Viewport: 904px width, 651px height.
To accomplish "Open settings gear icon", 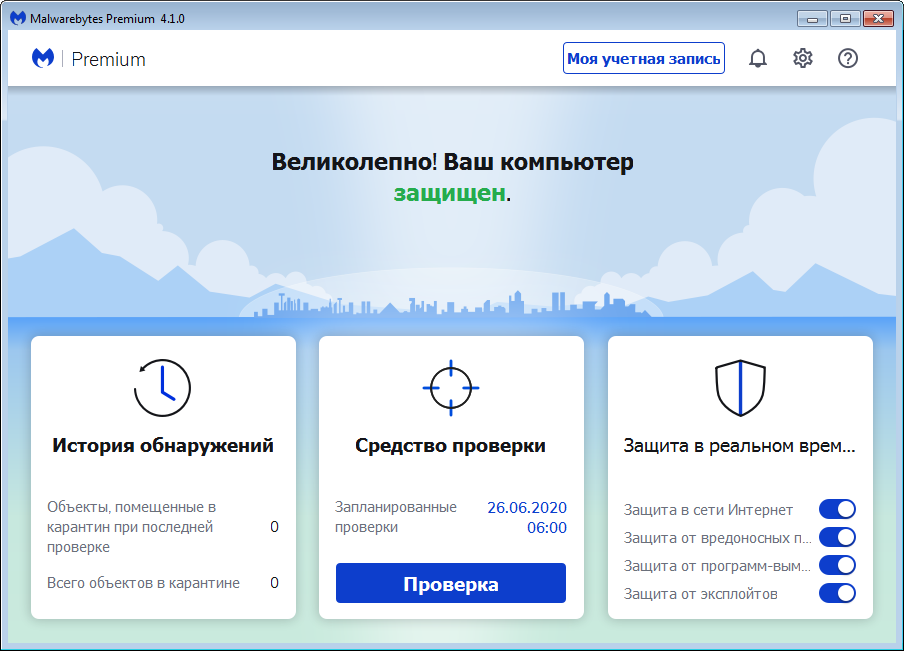I will click(x=803, y=59).
